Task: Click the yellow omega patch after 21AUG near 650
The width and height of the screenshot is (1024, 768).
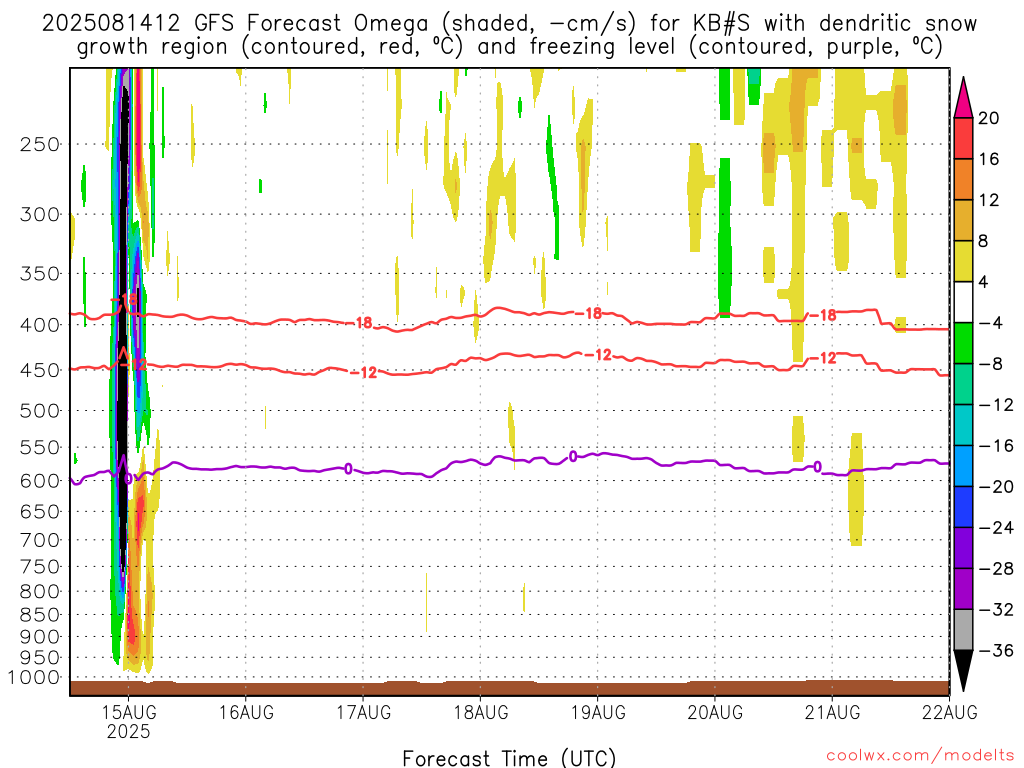Action: [856, 490]
